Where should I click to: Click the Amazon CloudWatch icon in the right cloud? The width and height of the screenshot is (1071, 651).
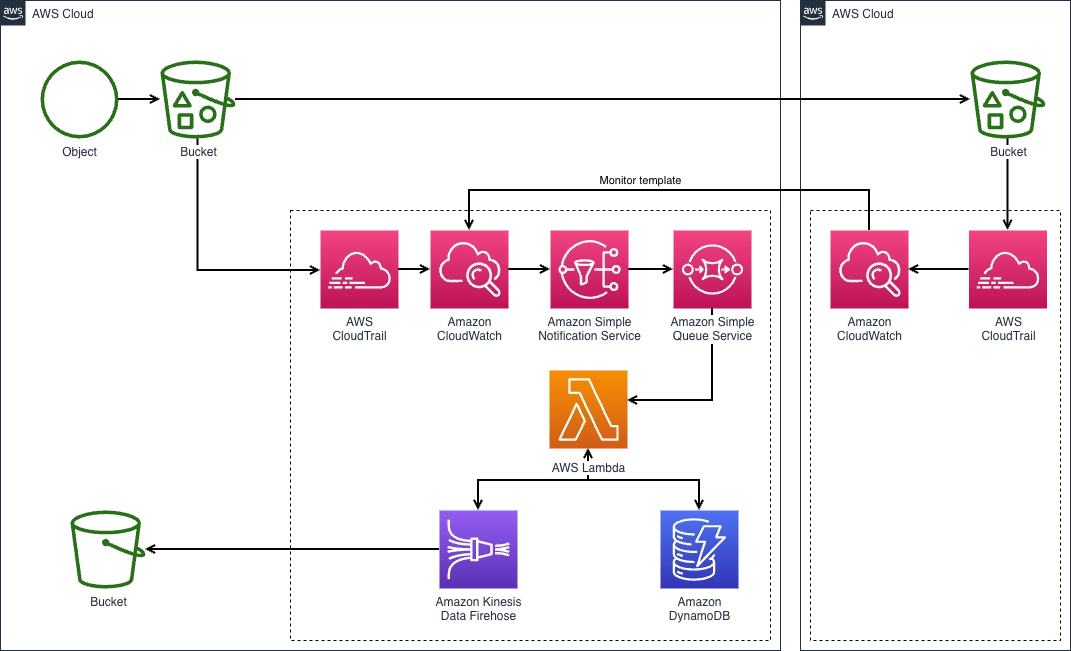point(870,269)
